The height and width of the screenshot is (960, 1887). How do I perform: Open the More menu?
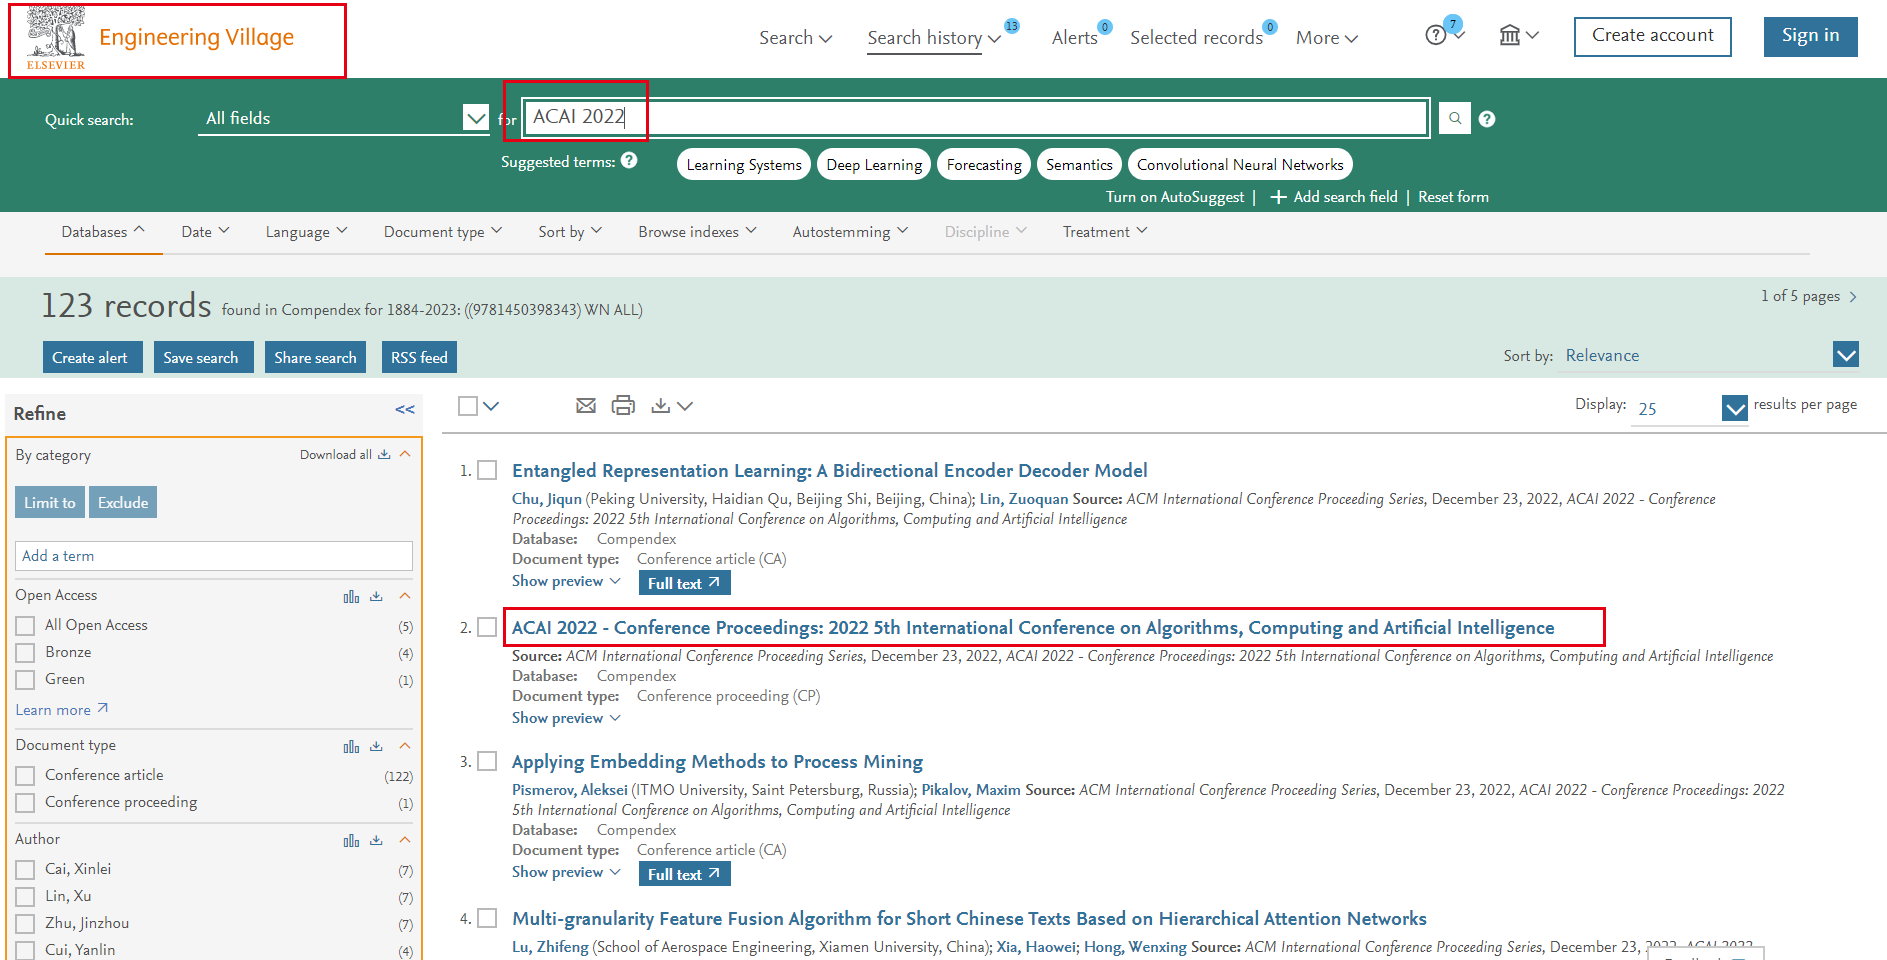click(x=1326, y=38)
